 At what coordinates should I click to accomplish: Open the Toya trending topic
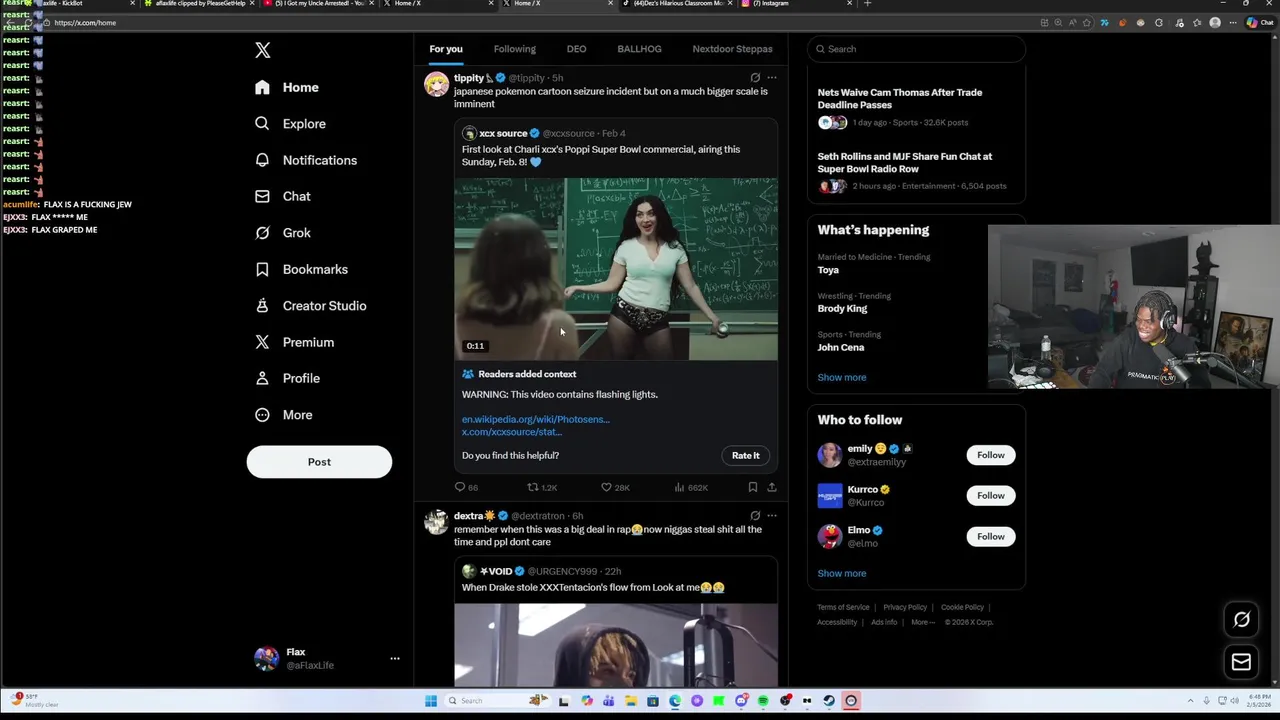click(828, 270)
